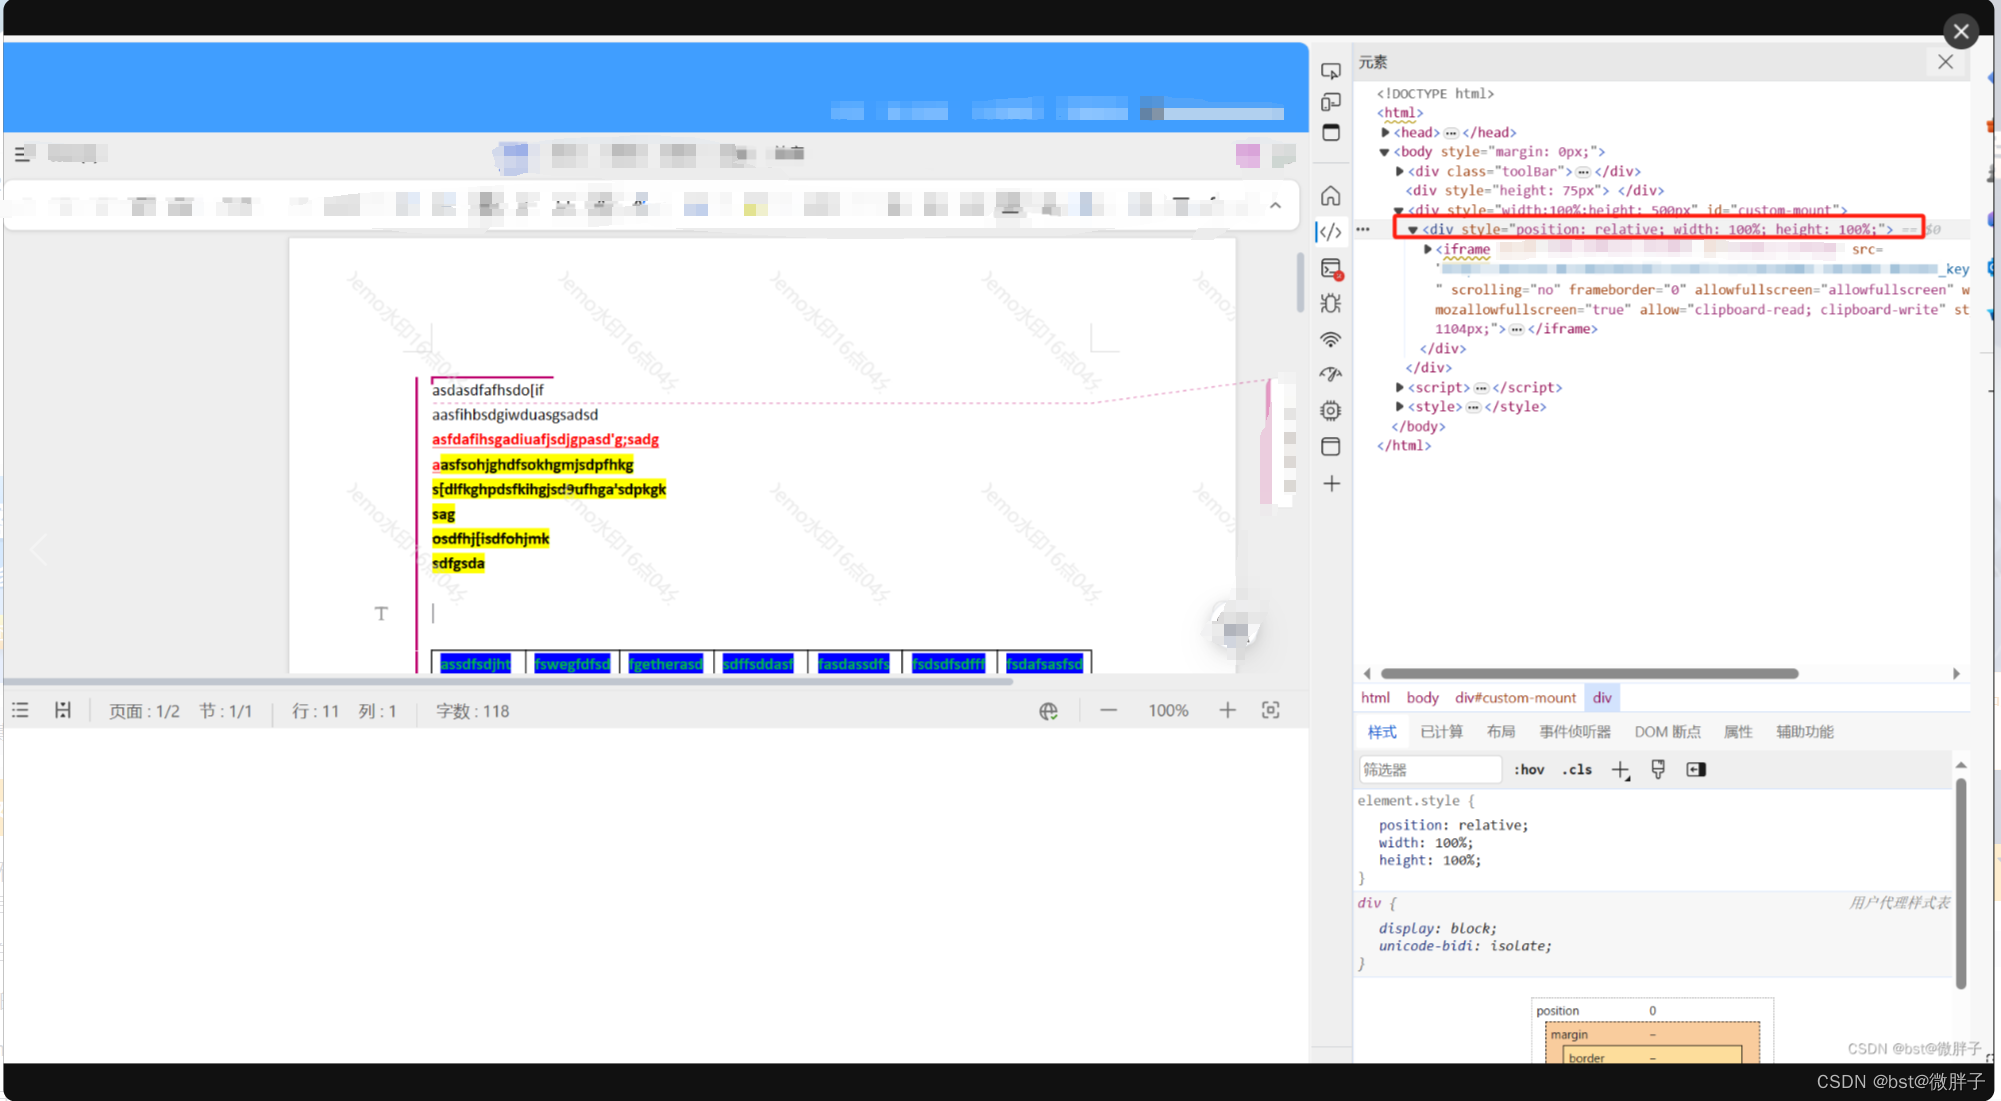The width and height of the screenshot is (2001, 1101).
Task: Collapse the body element node
Action: (1385, 152)
